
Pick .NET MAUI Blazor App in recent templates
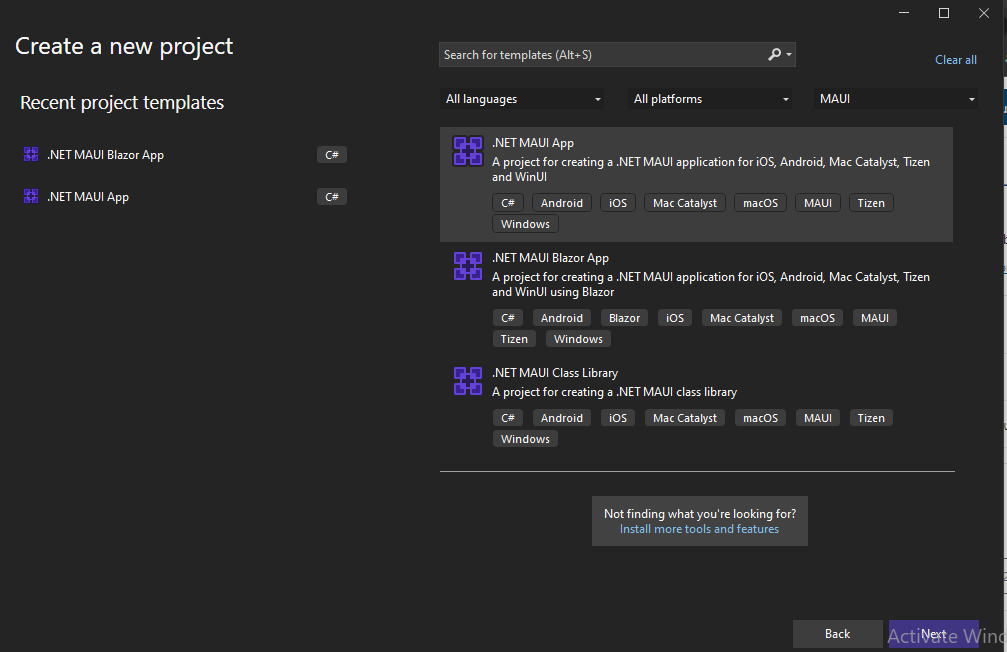click(x=105, y=155)
